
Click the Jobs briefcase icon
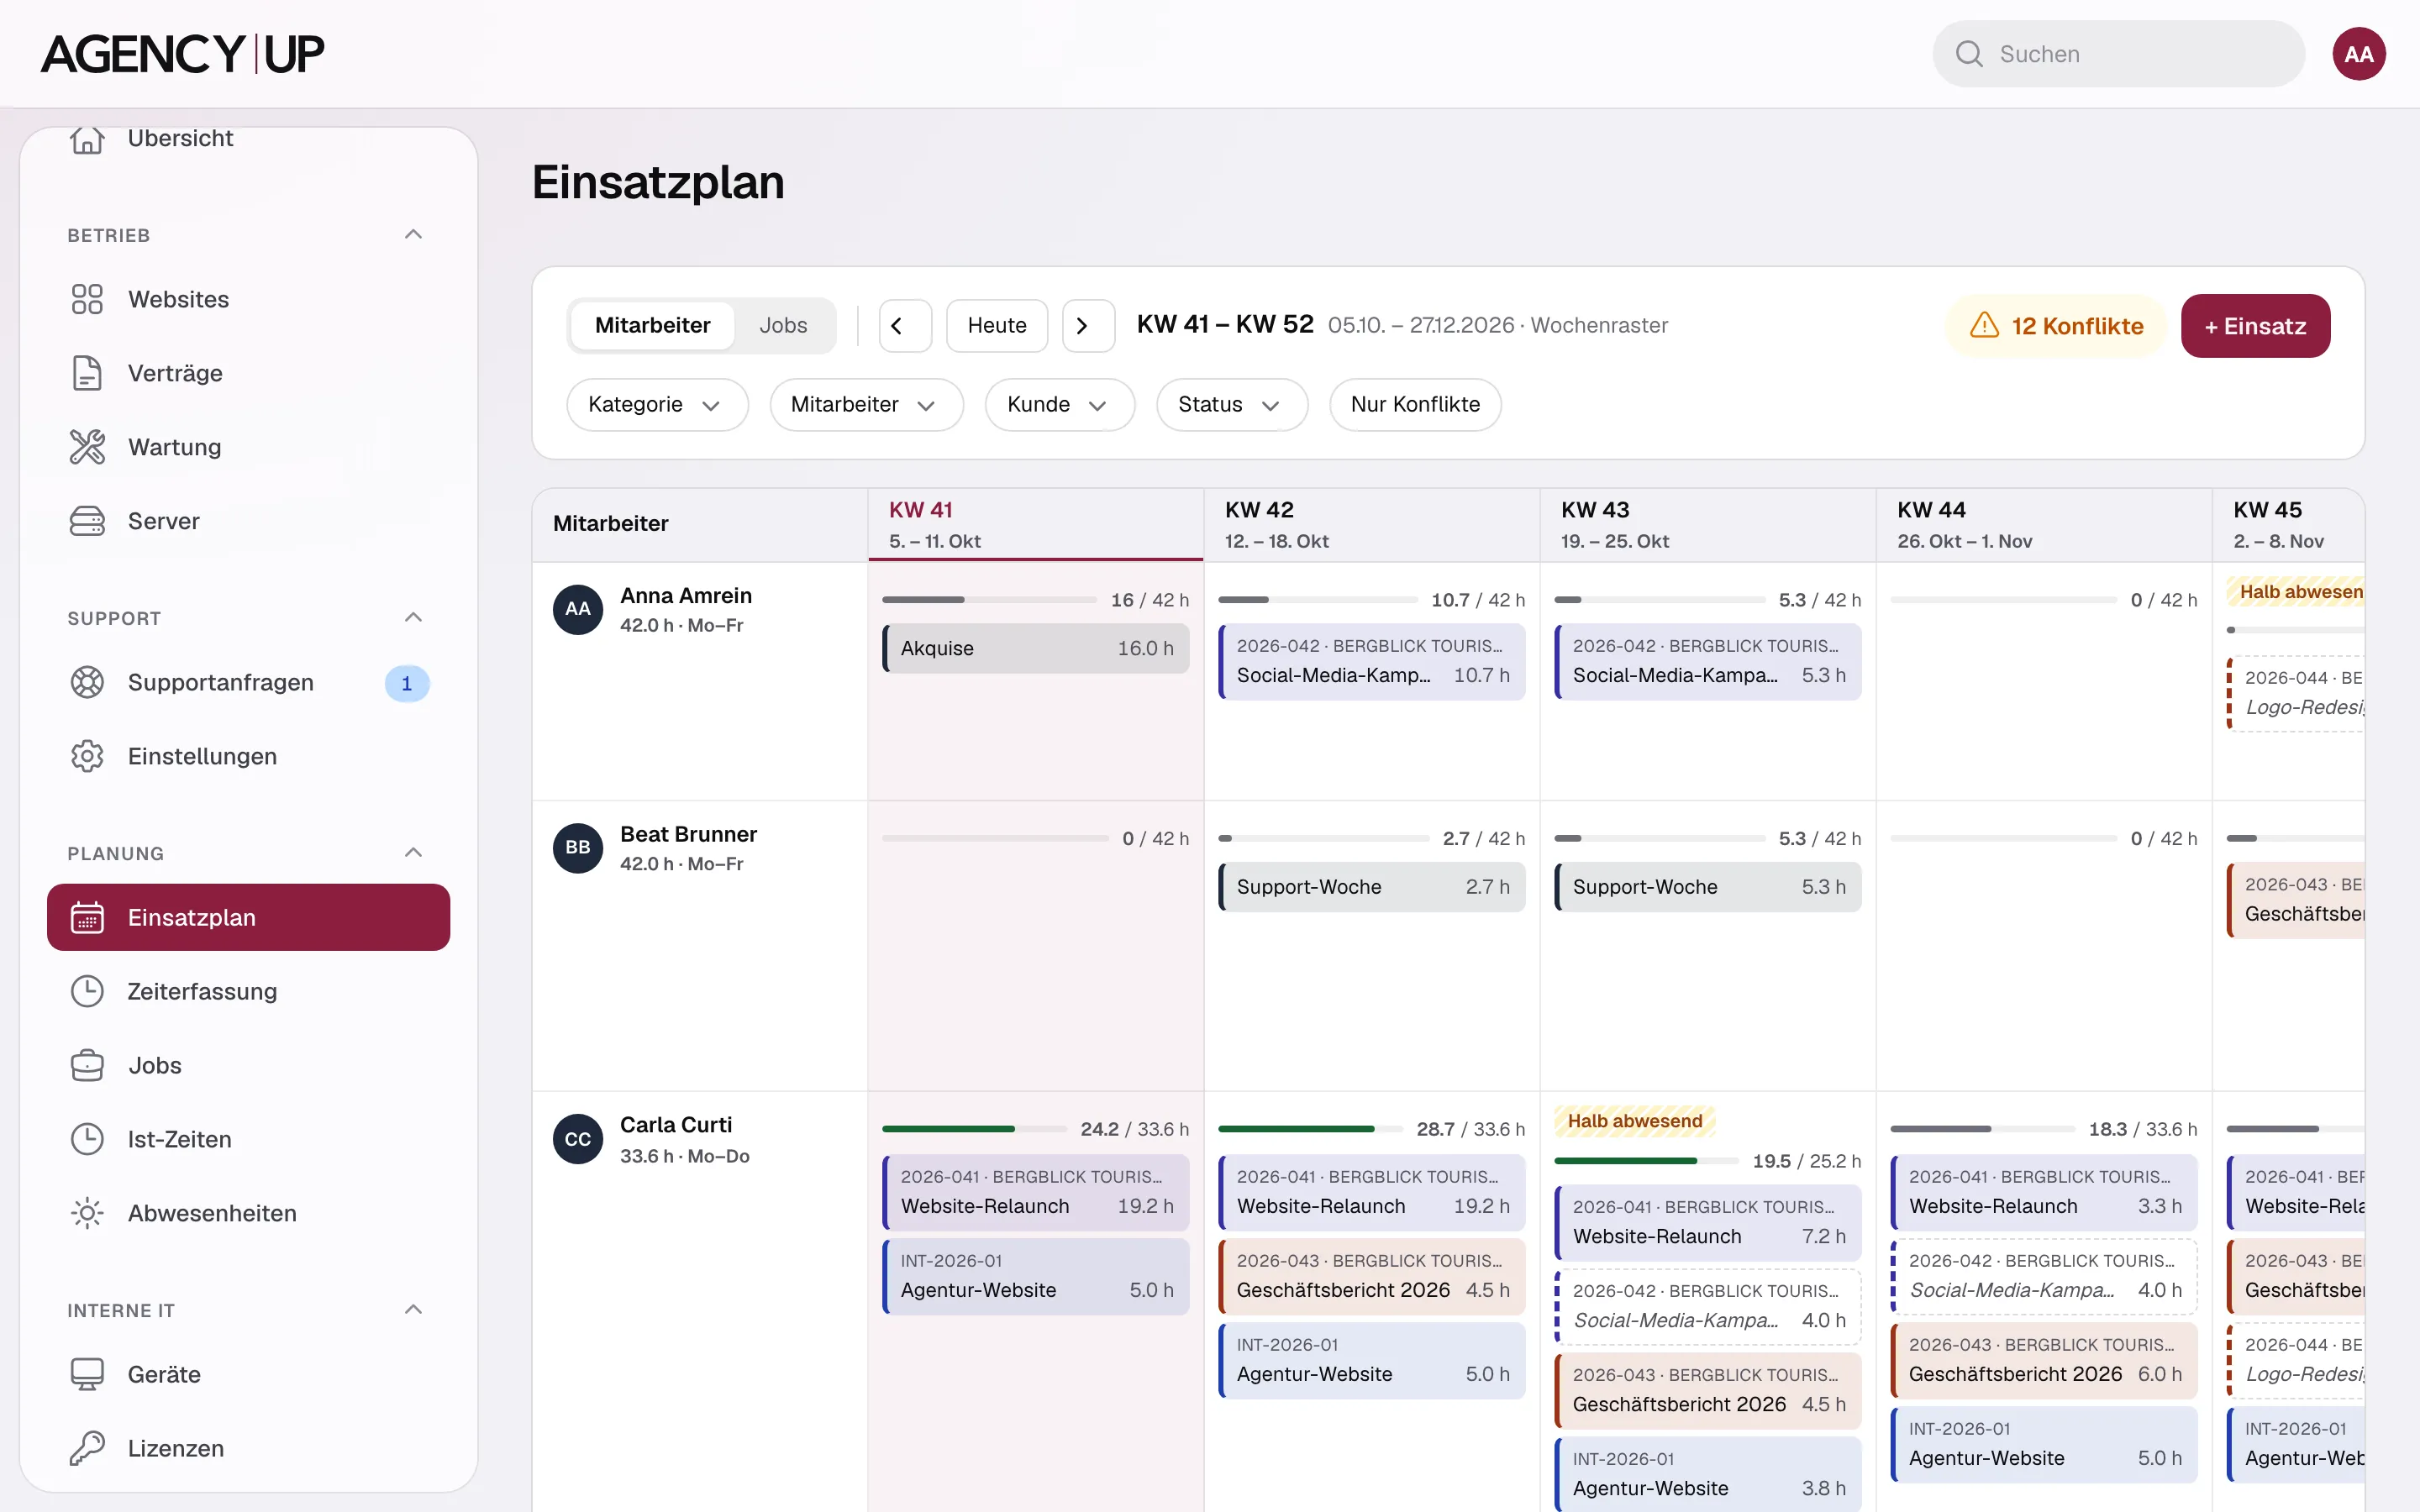[87, 1065]
